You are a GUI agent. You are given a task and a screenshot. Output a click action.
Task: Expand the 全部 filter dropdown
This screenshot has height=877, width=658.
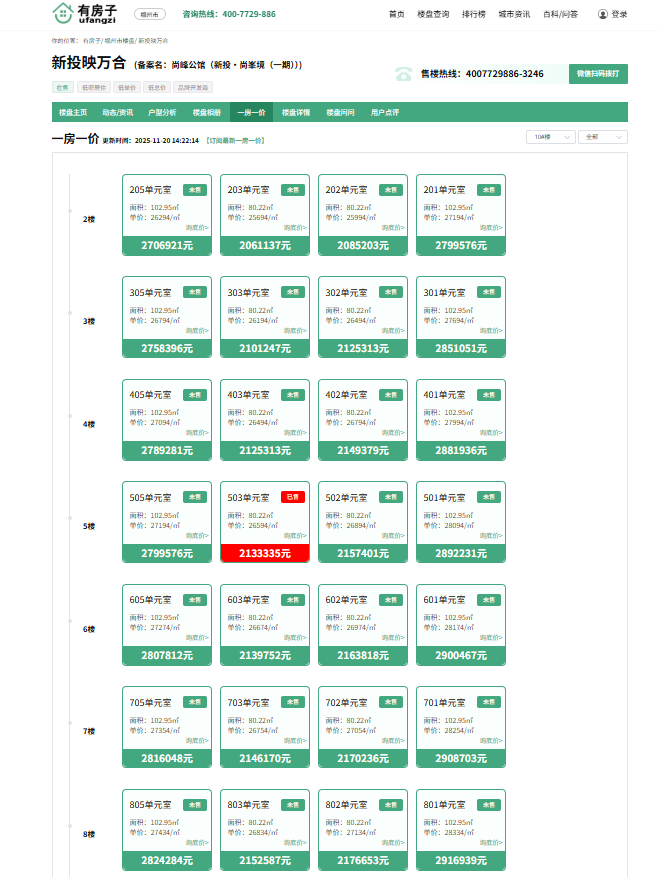(x=602, y=137)
